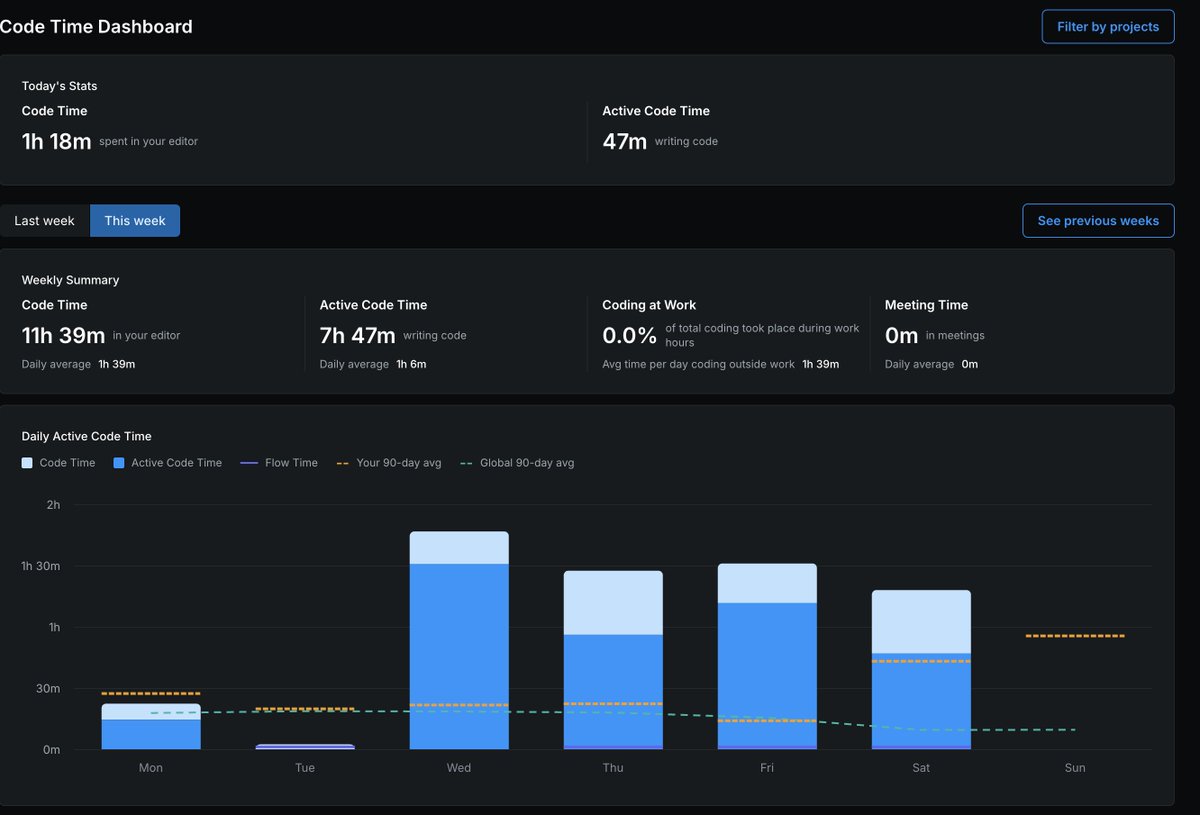The image size is (1200, 815).
Task: Switch to the Last week tab
Action: [44, 221]
